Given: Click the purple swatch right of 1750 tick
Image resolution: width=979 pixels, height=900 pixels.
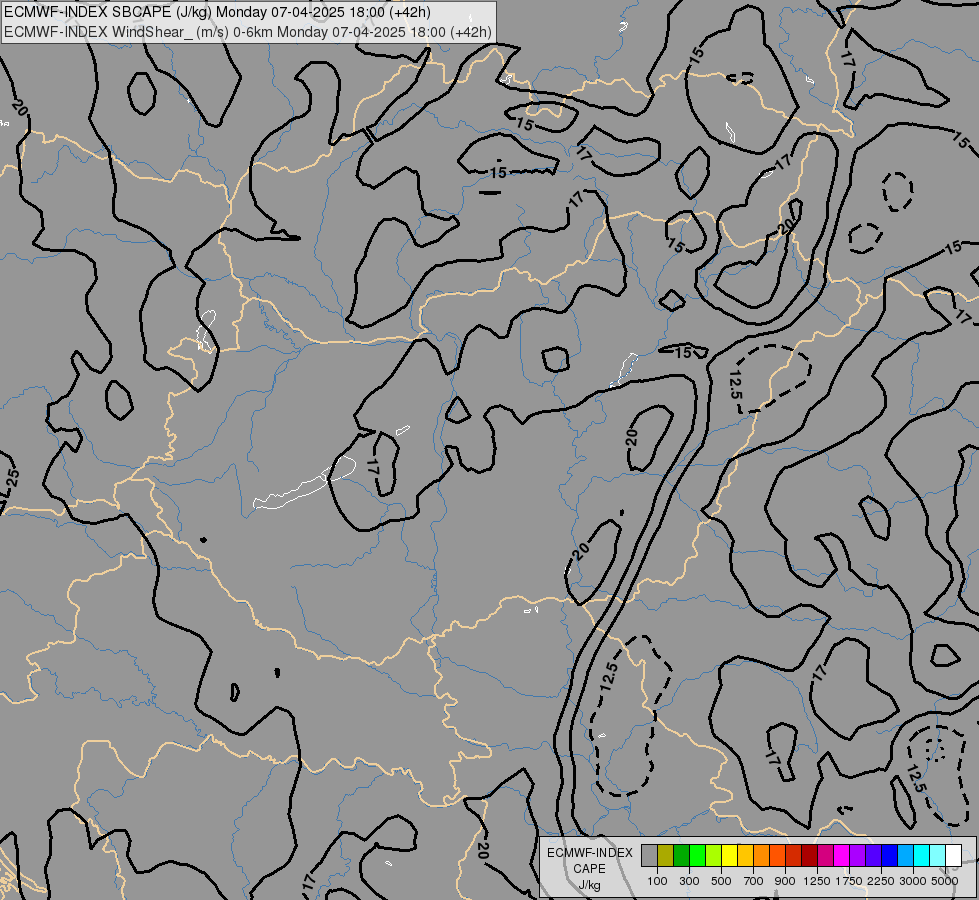Looking at the screenshot, I should [857, 856].
